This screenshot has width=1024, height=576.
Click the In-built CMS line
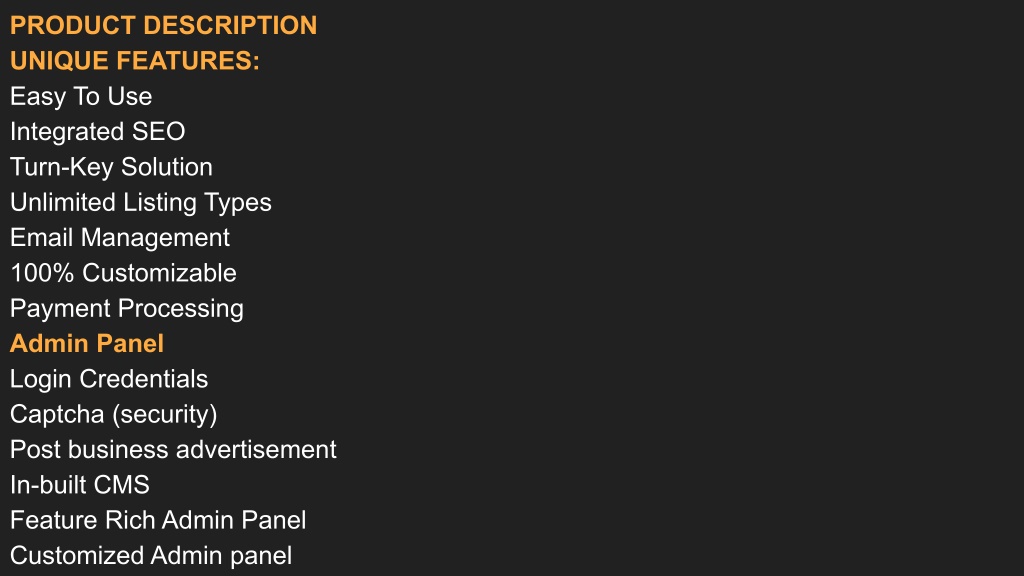click(x=80, y=485)
